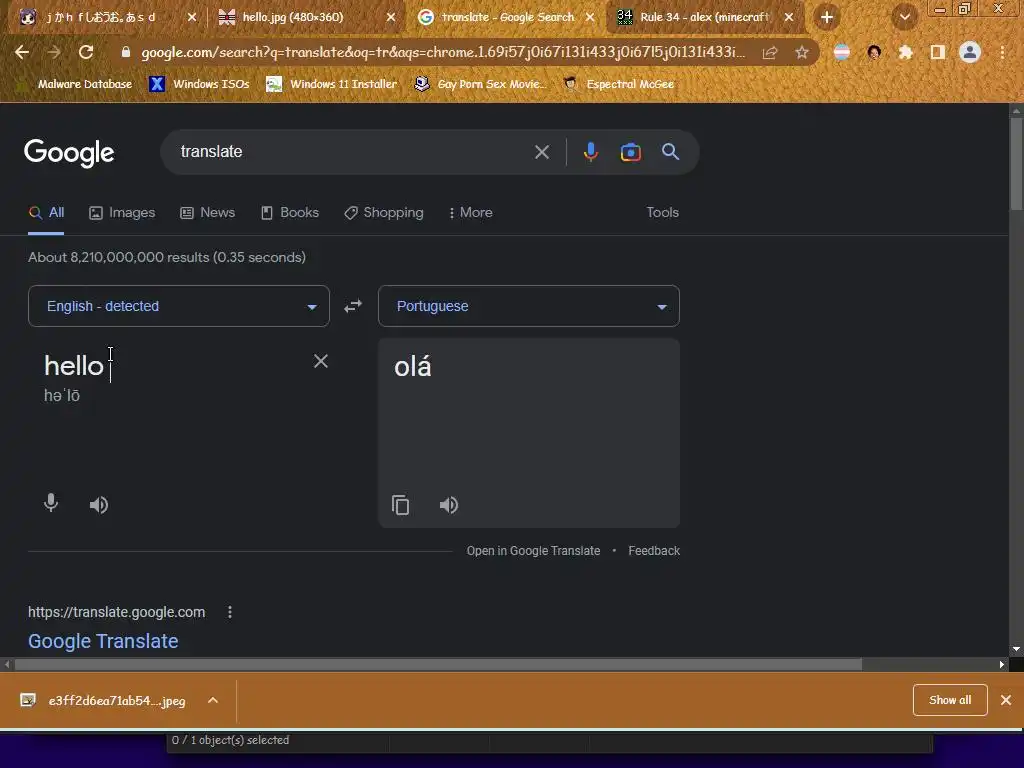Switch to the Images results tab
Screen dimensions: 1024x768
click(x=123, y=212)
